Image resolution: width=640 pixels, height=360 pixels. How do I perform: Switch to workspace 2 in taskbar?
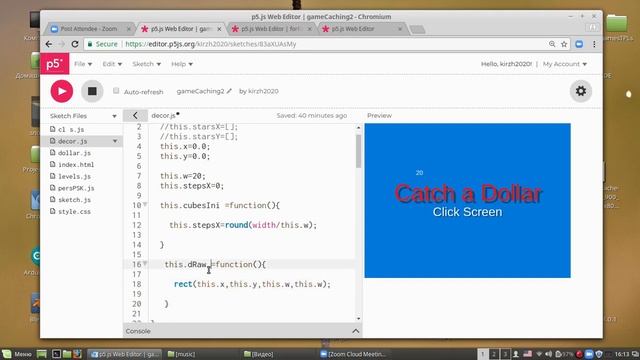point(494,354)
